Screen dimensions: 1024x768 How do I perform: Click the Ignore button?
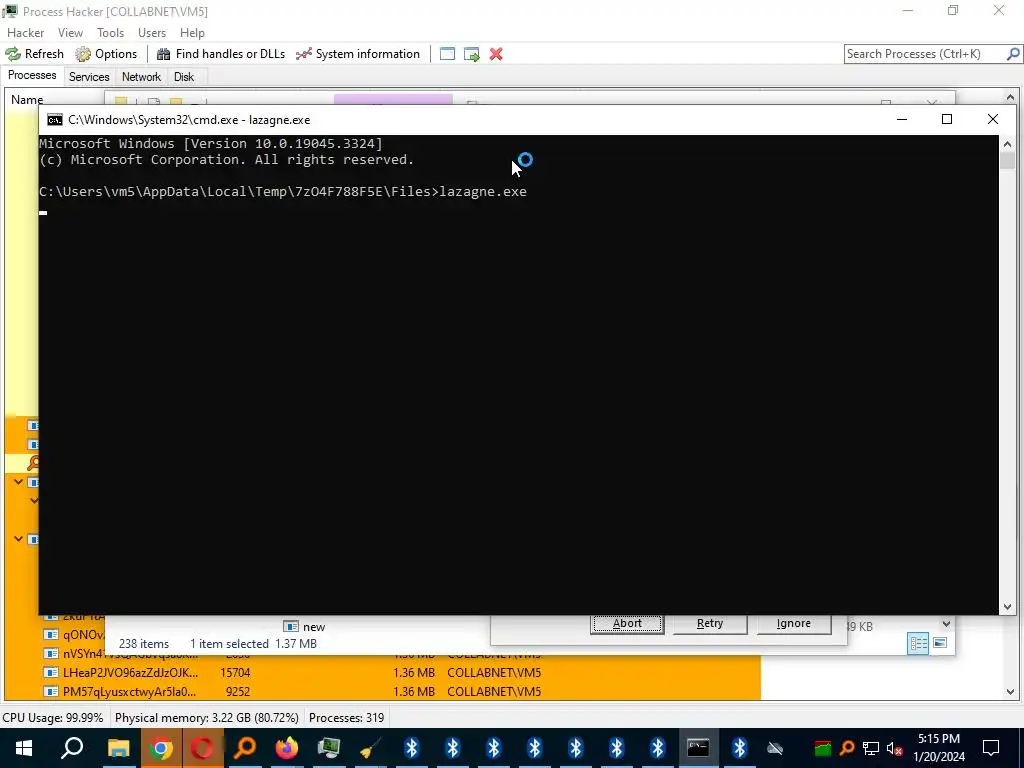point(793,623)
